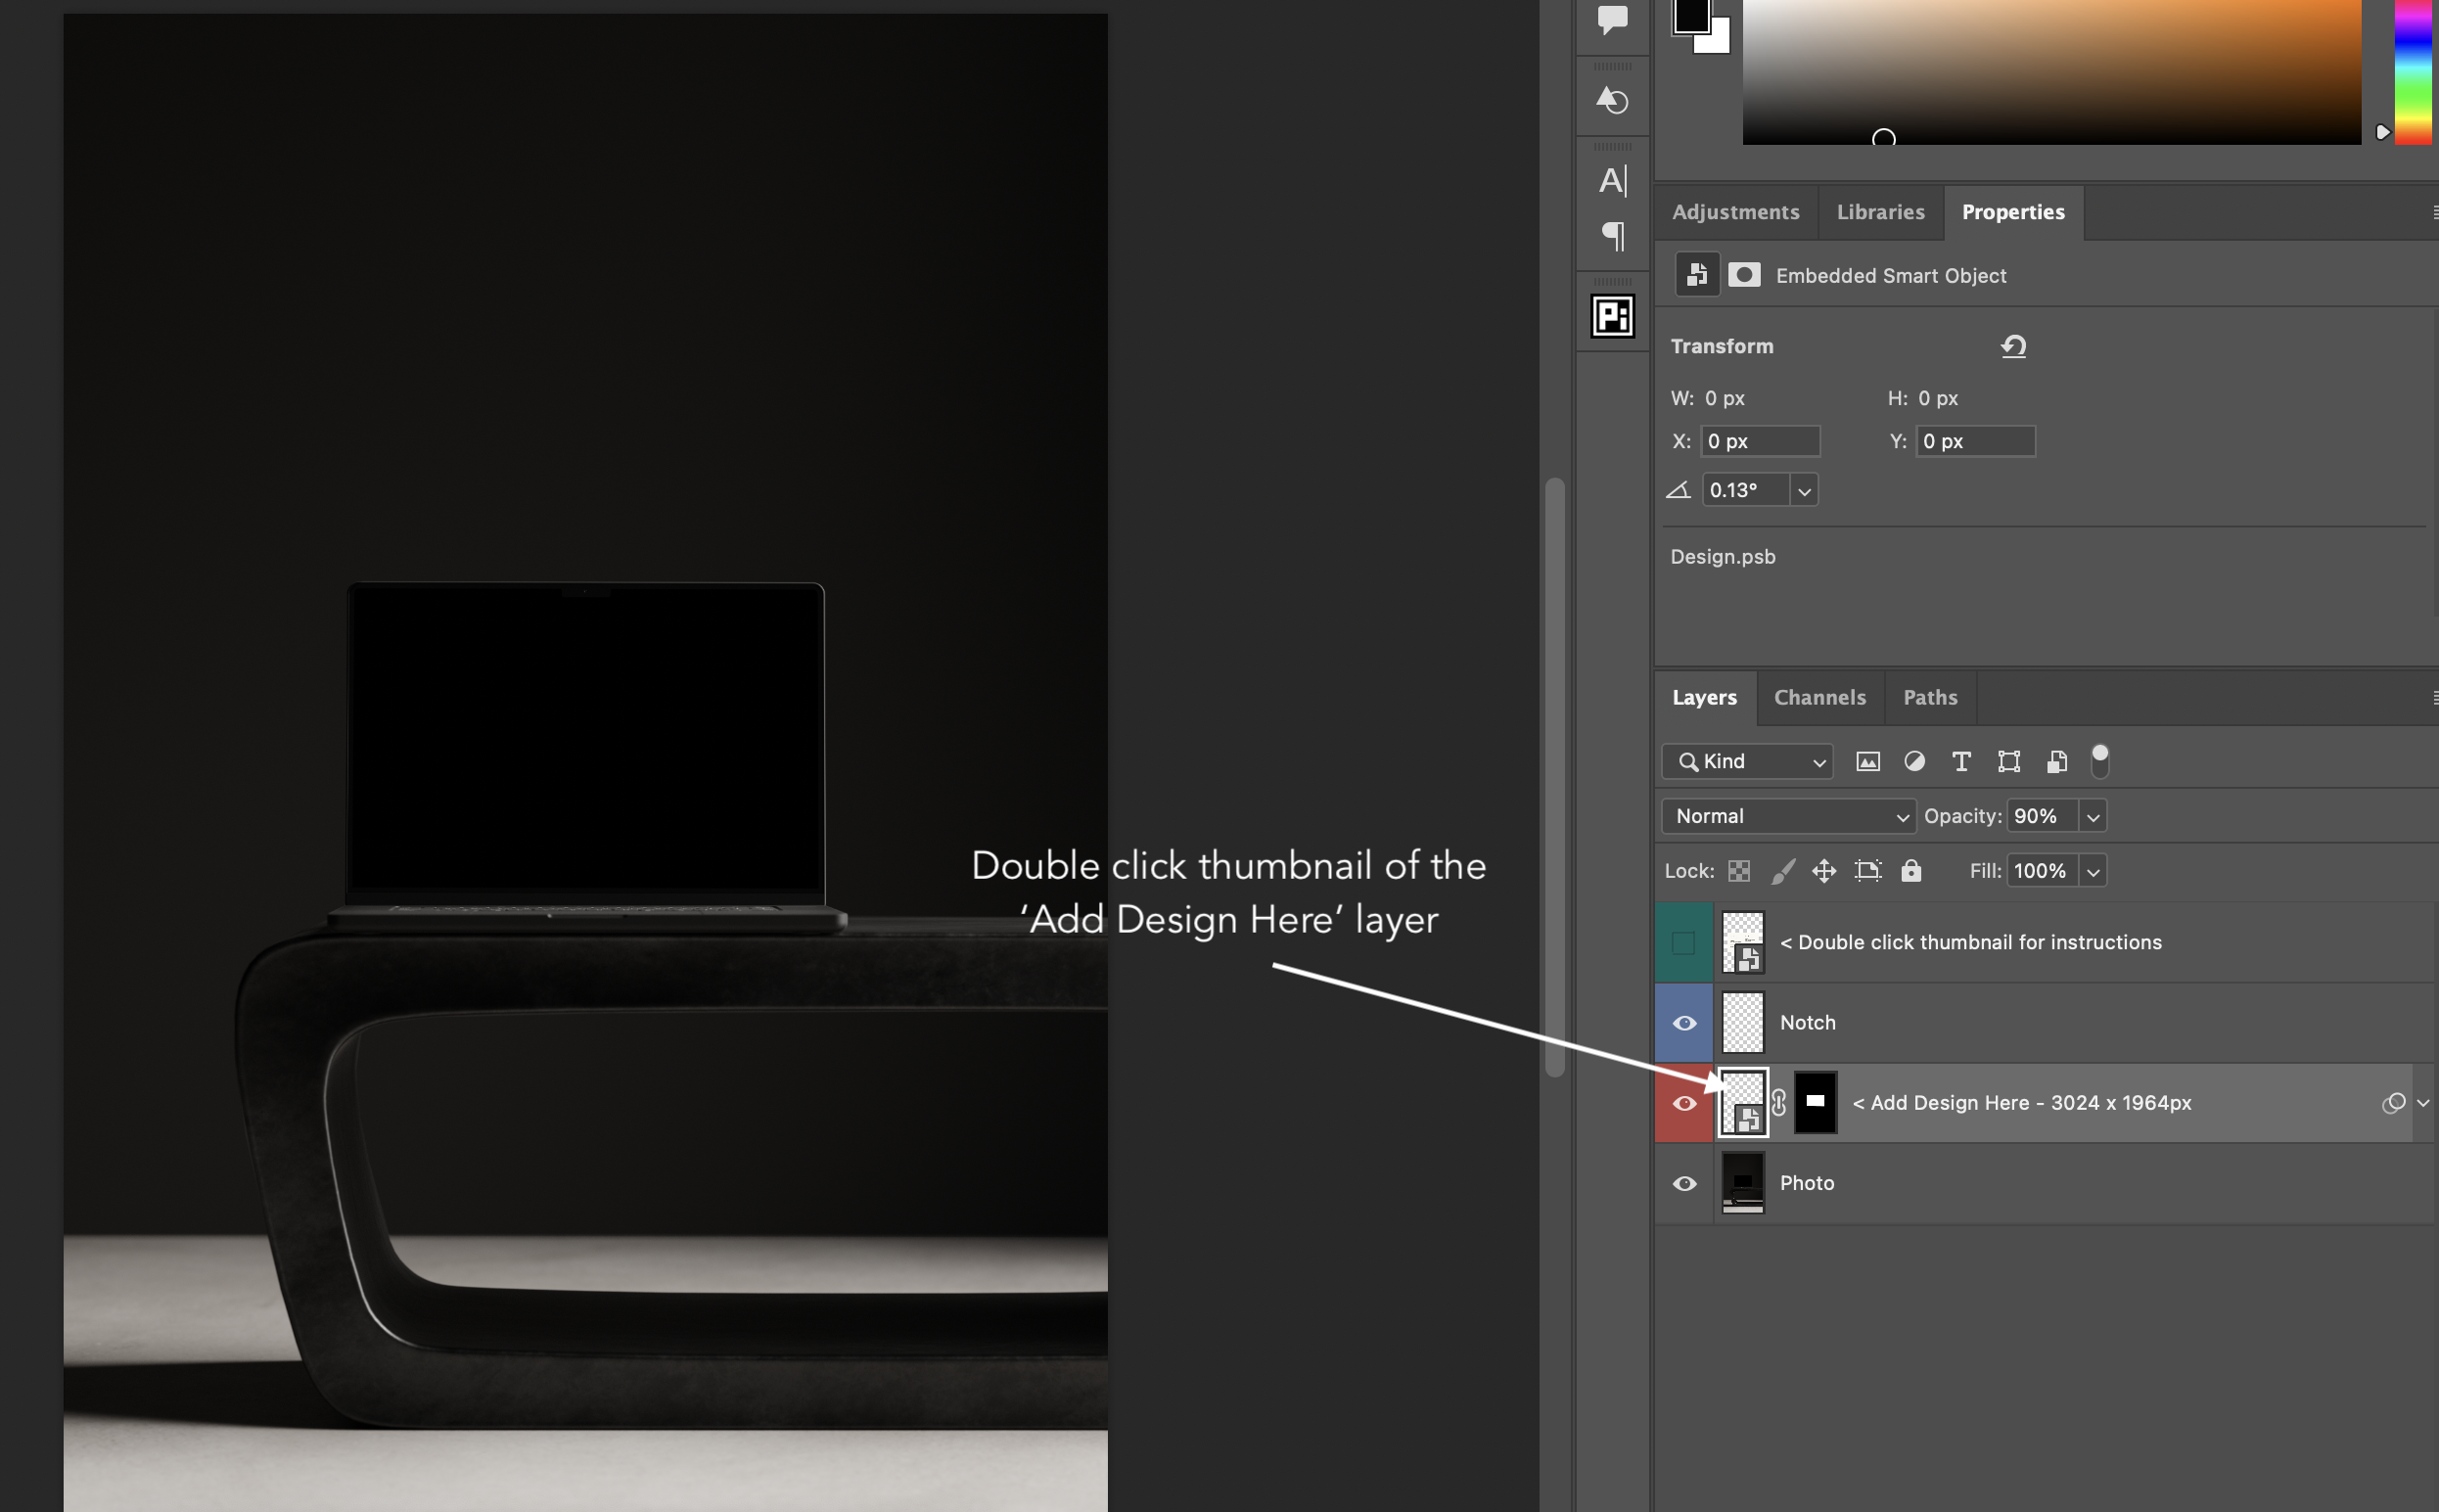Click the Embedded Smart Object label
This screenshot has width=2439, height=1512.
pos(1890,275)
